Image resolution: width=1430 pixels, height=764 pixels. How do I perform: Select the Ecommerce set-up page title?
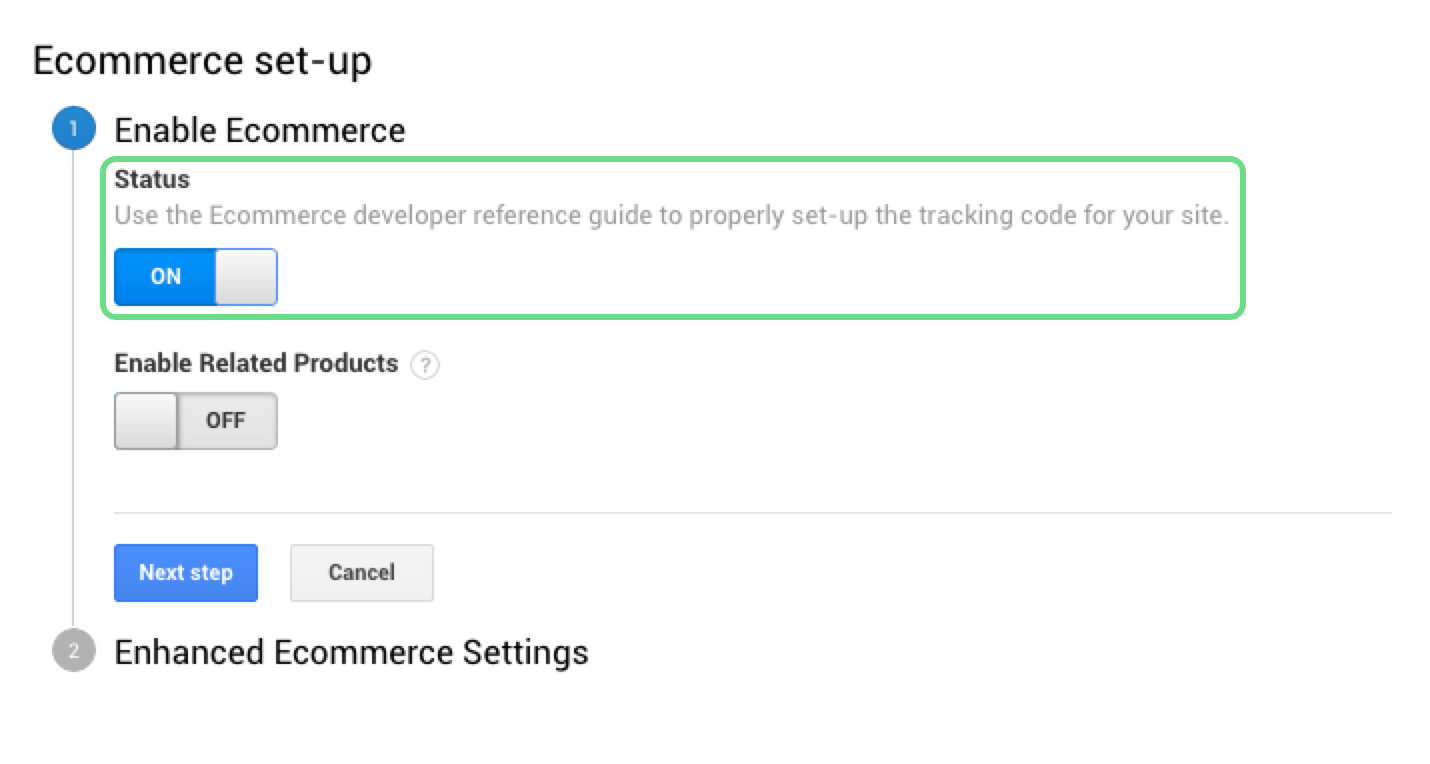click(x=203, y=61)
